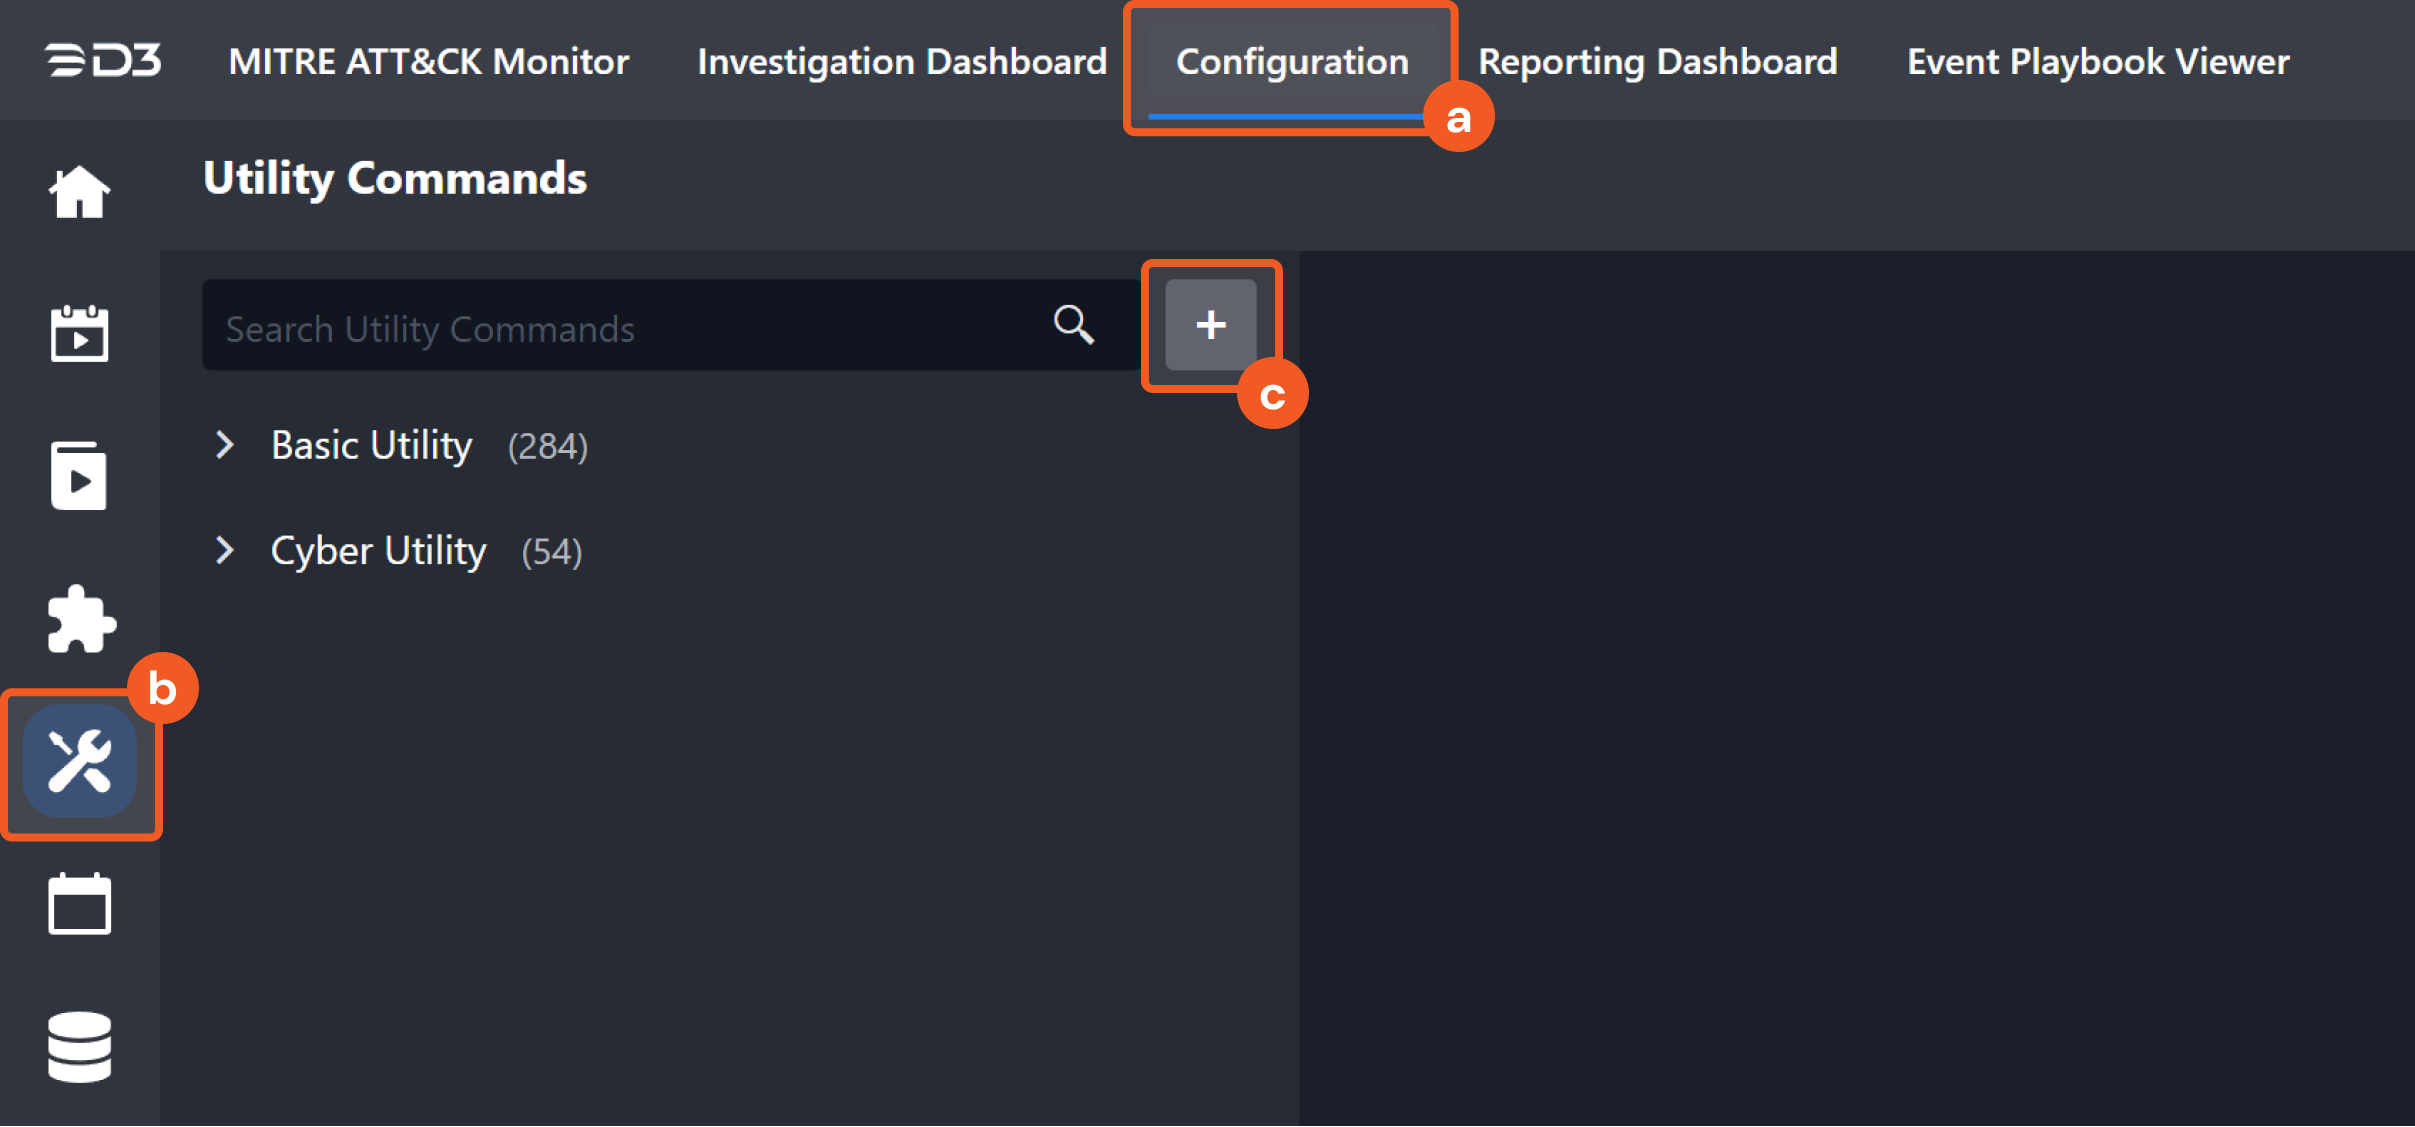This screenshot has height=1127, width=2415.
Task: Open the blank calendar schedule icon
Action: coord(79,905)
